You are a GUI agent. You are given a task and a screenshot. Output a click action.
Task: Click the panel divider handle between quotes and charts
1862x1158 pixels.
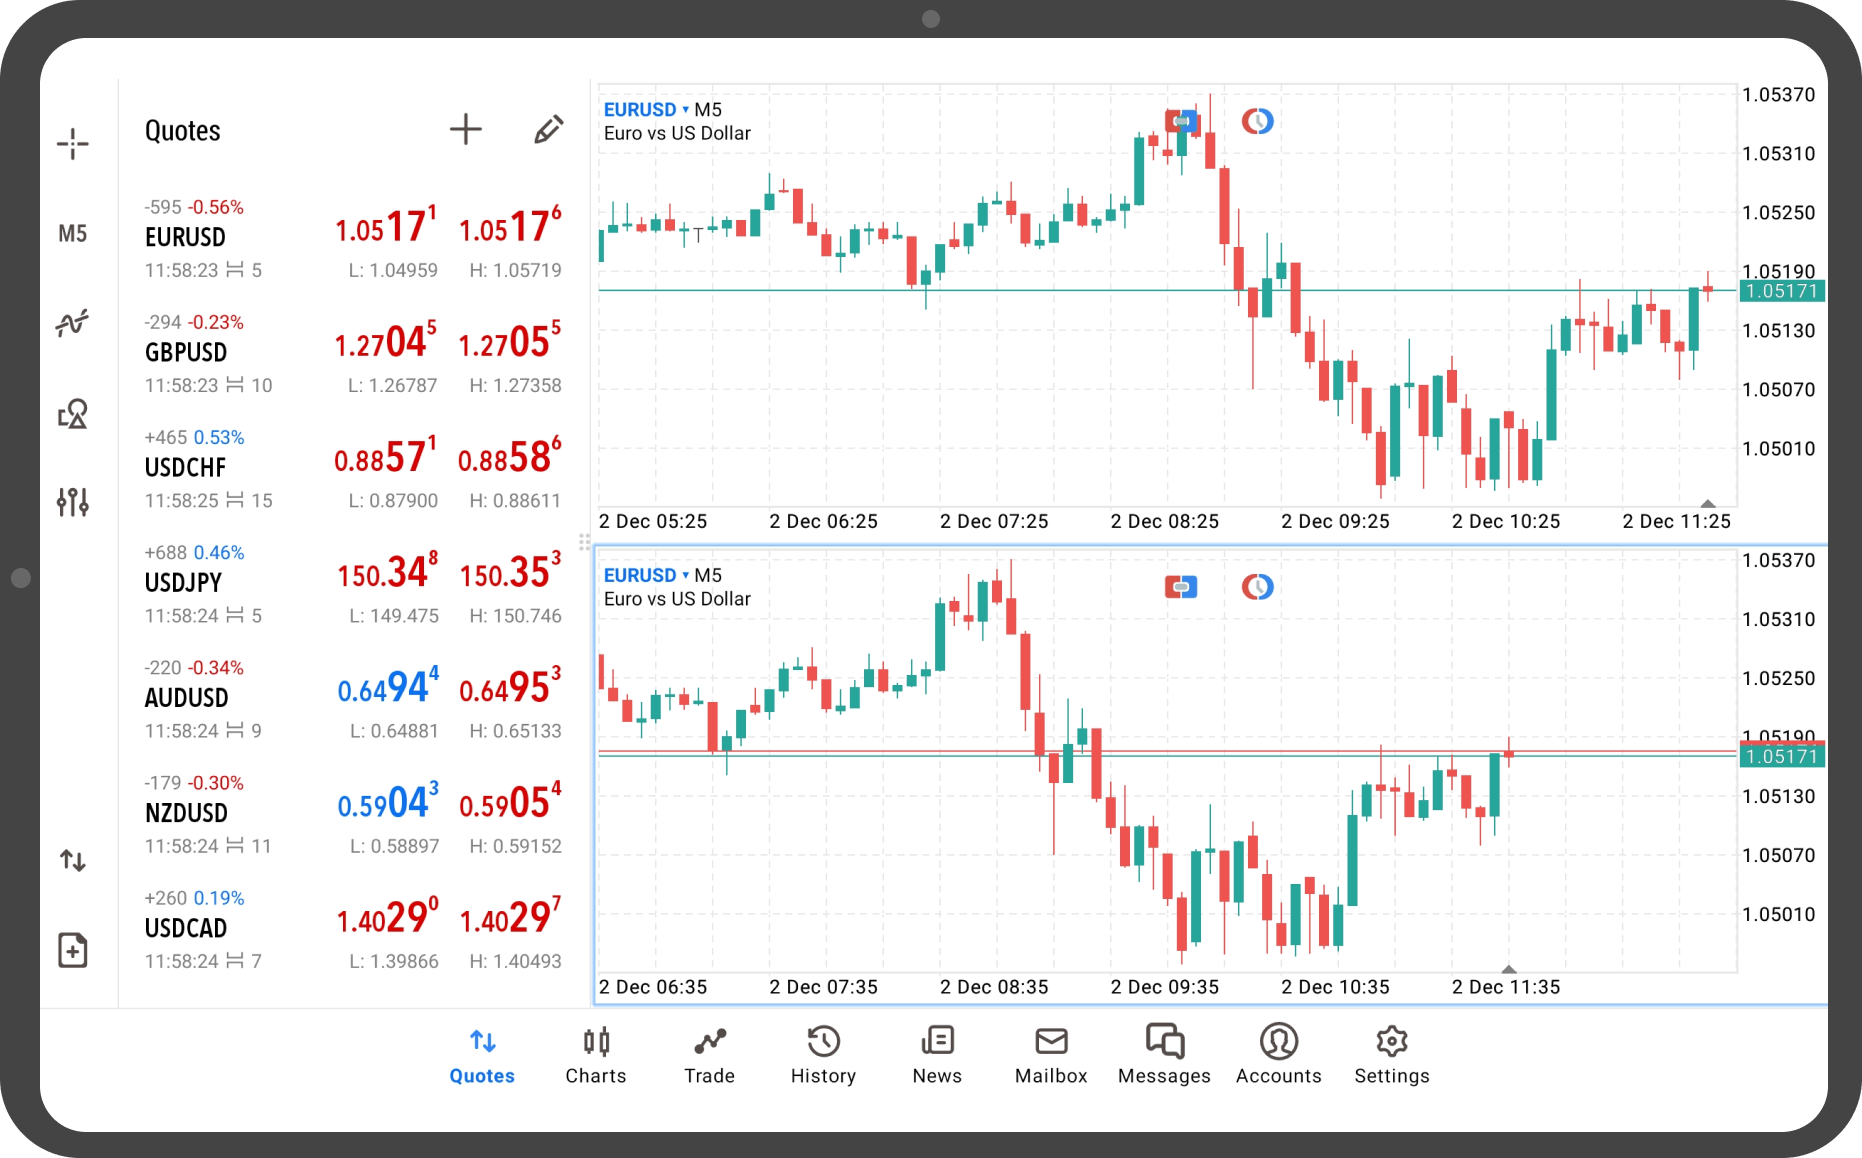pyautogui.click(x=584, y=543)
